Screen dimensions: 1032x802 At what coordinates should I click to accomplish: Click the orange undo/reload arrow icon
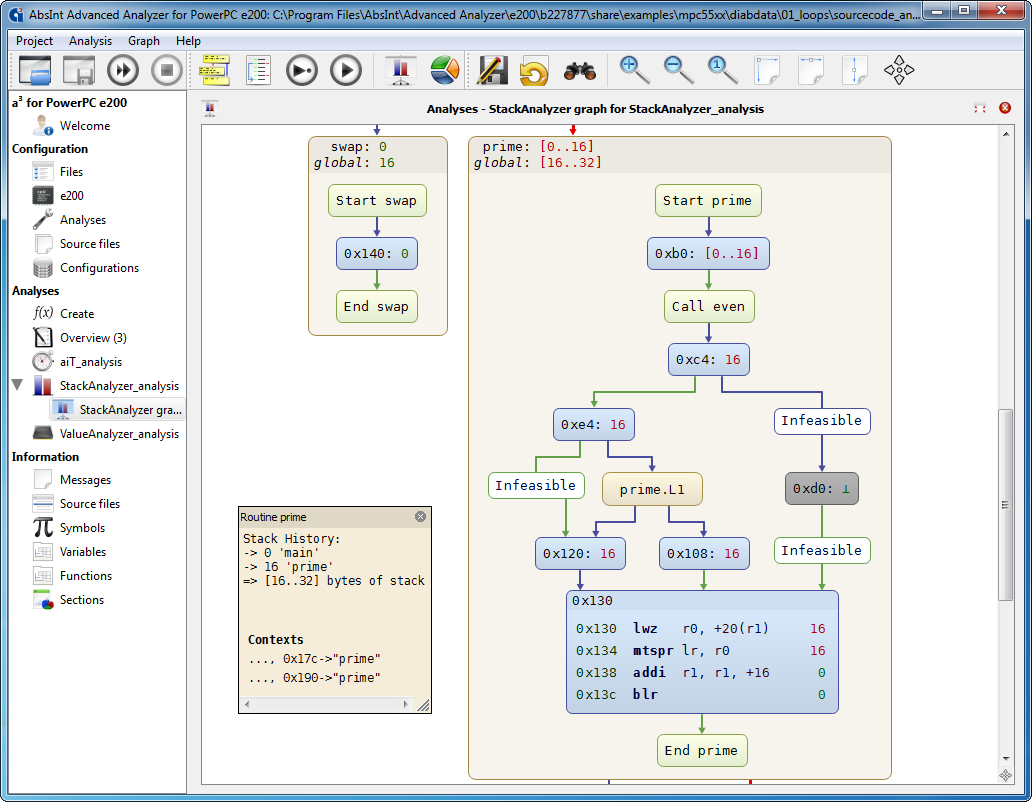534,71
